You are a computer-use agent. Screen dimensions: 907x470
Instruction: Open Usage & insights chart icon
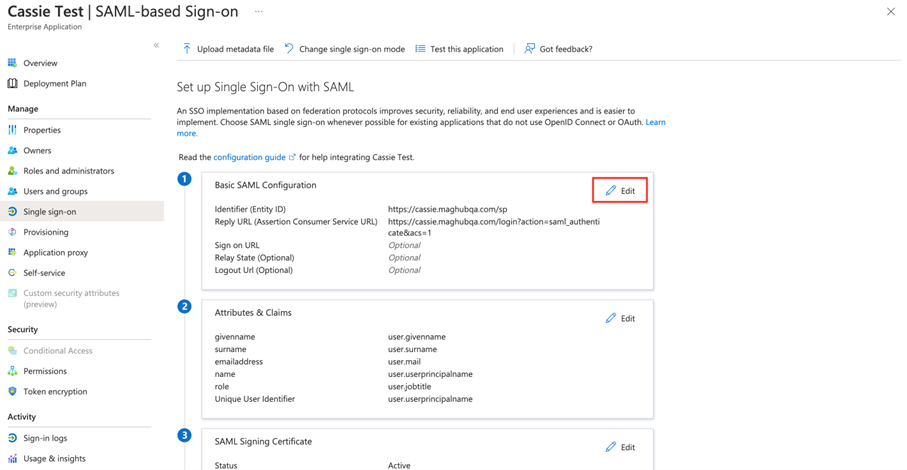coord(12,459)
